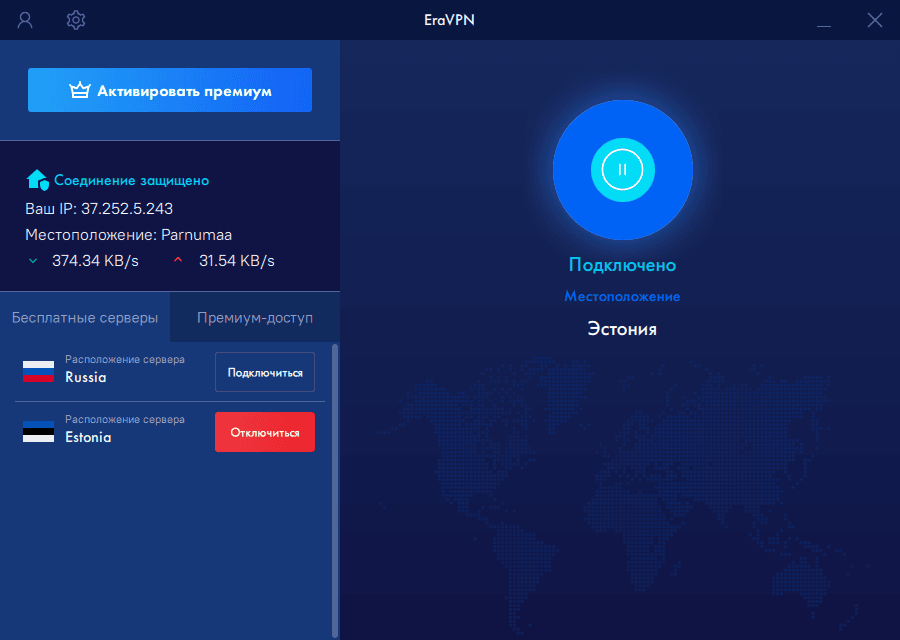Click the upload speed up arrow
This screenshot has width=900, height=640.
(x=178, y=260)
